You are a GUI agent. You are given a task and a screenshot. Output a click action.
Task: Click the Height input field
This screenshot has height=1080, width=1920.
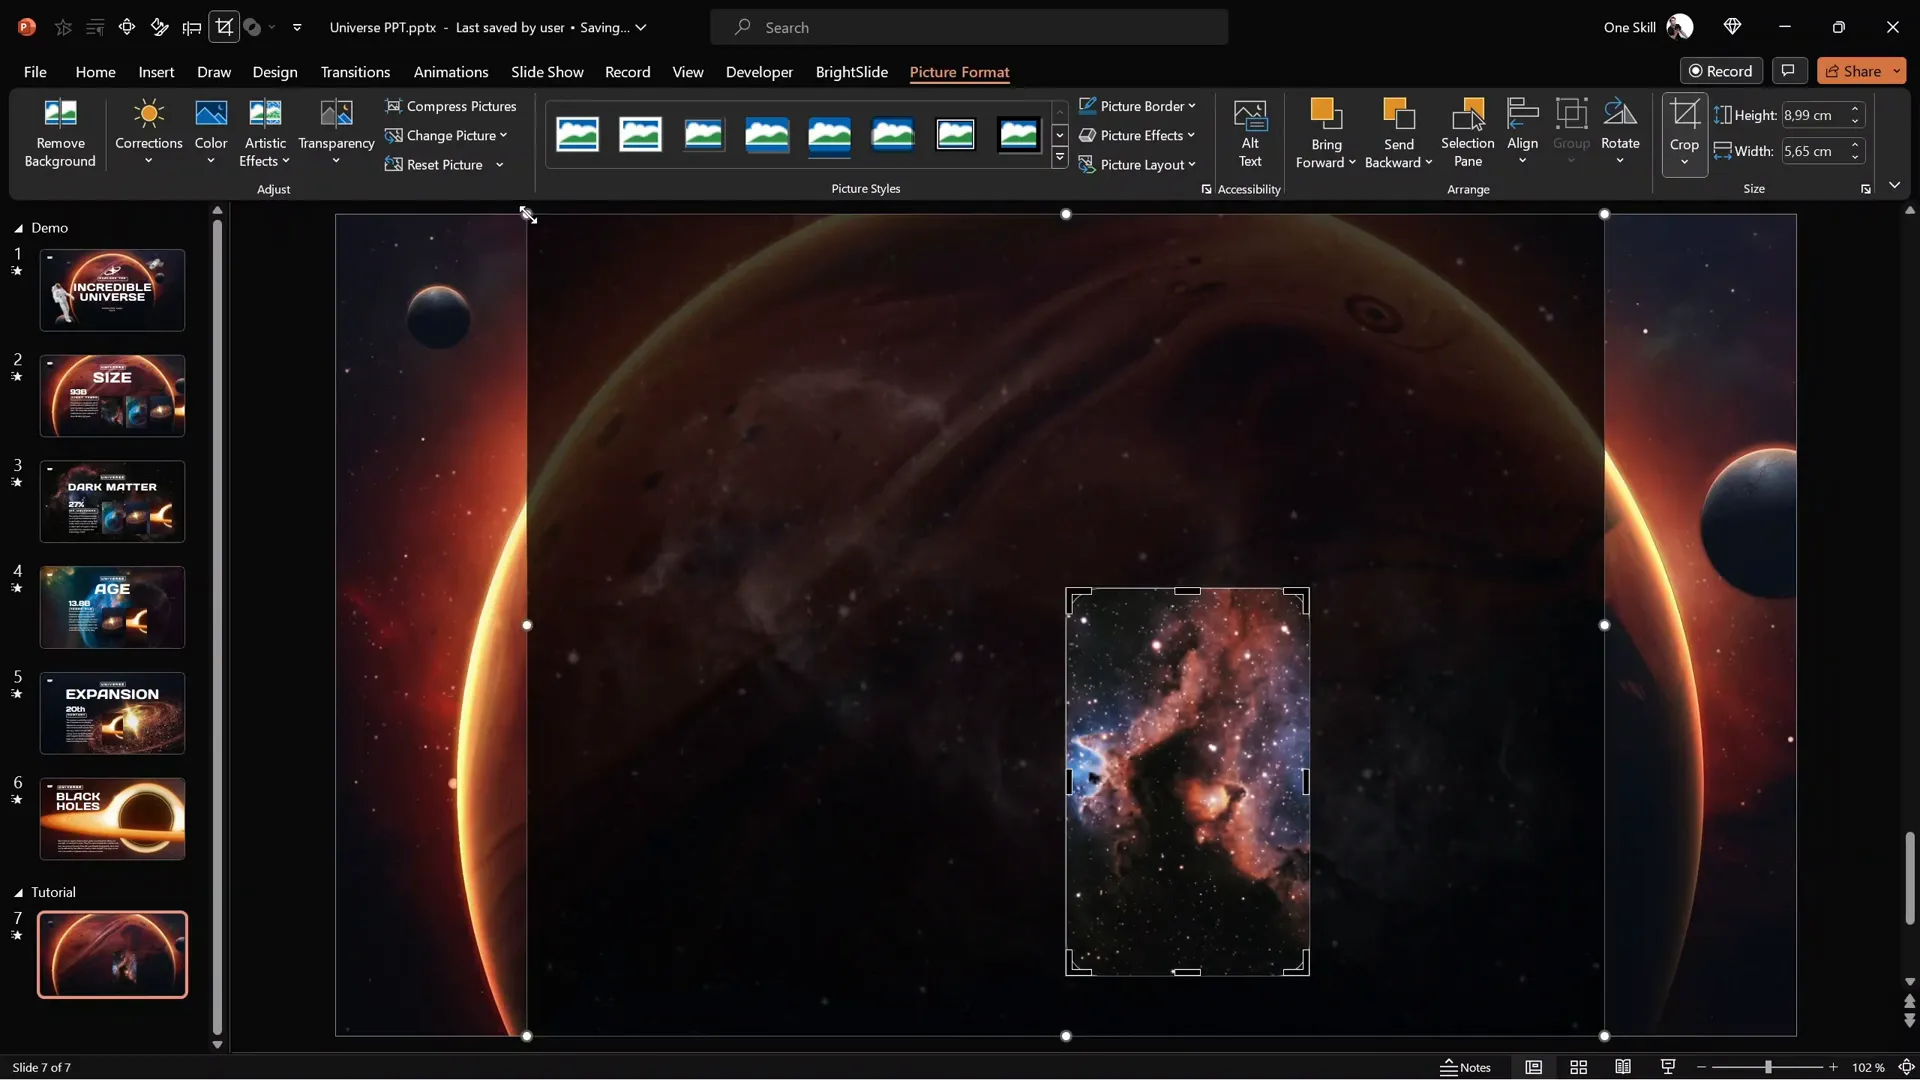(1813, 115)
